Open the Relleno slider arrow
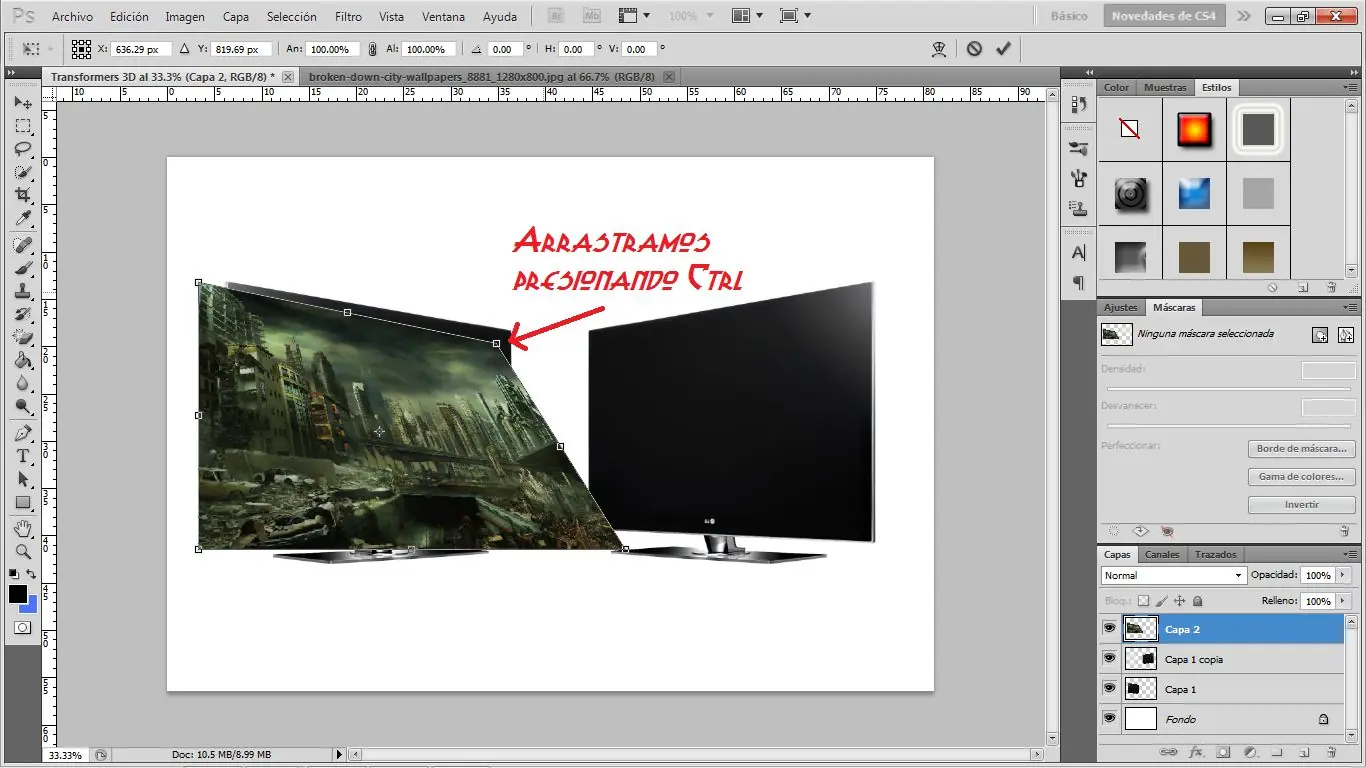 click(x=1342, y=601)
